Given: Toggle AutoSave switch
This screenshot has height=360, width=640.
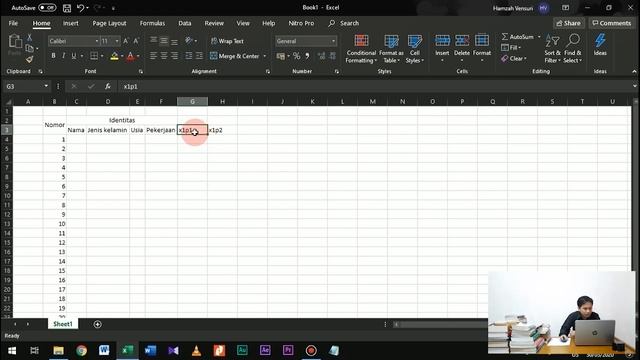Looking at the screenshot, I should coord(47,8).
